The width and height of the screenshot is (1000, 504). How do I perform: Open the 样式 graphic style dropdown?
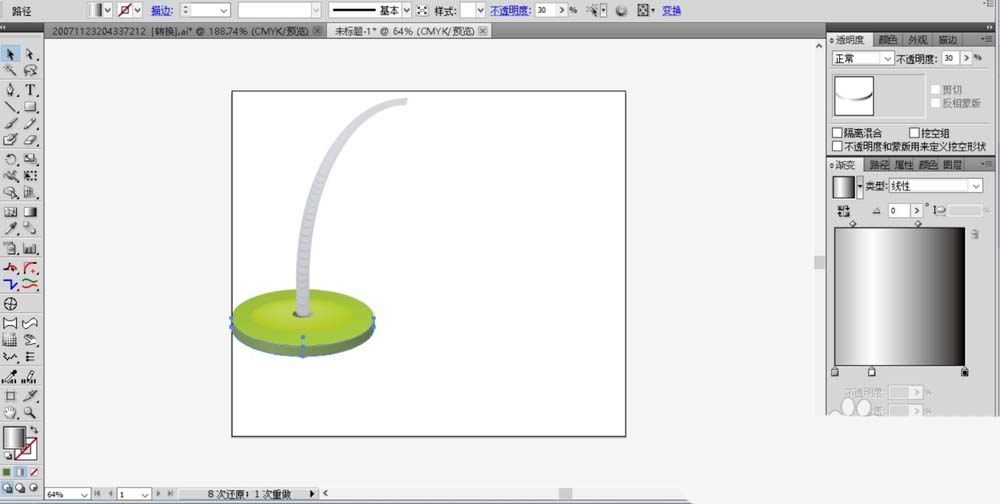pos(480,10)
